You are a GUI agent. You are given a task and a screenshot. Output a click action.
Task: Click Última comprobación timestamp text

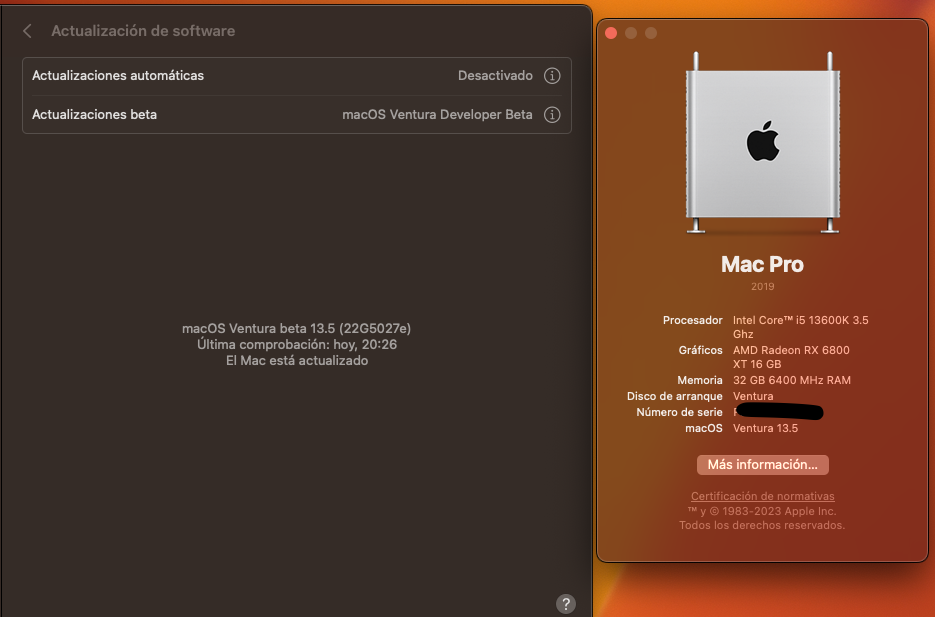297,345
